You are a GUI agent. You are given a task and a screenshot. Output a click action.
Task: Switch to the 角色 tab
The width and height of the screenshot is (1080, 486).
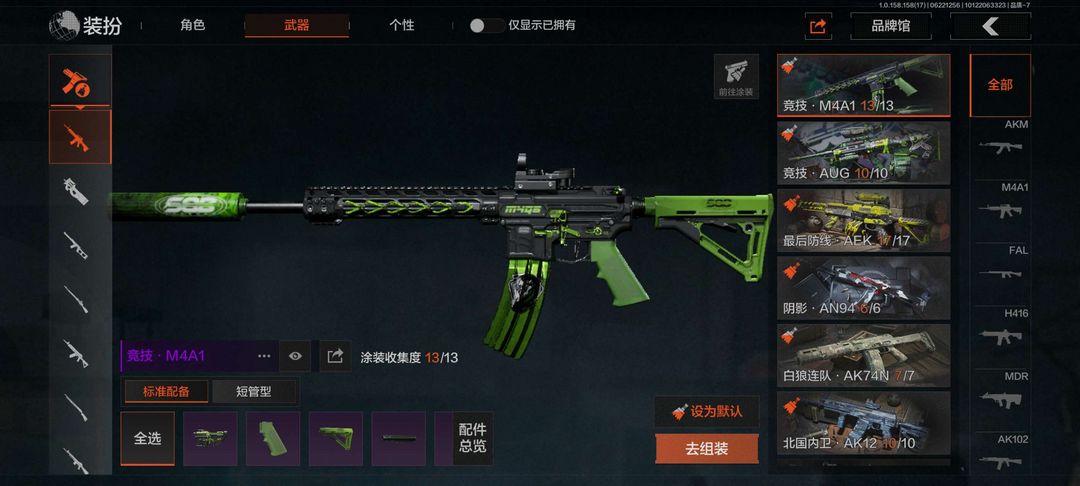(192, 25)
